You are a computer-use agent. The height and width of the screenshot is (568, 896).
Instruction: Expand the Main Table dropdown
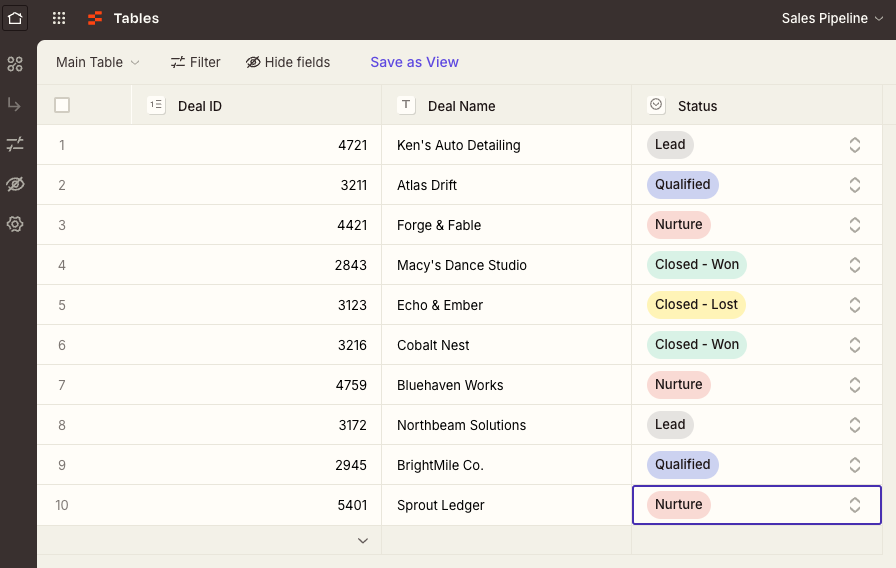[98, 62]
